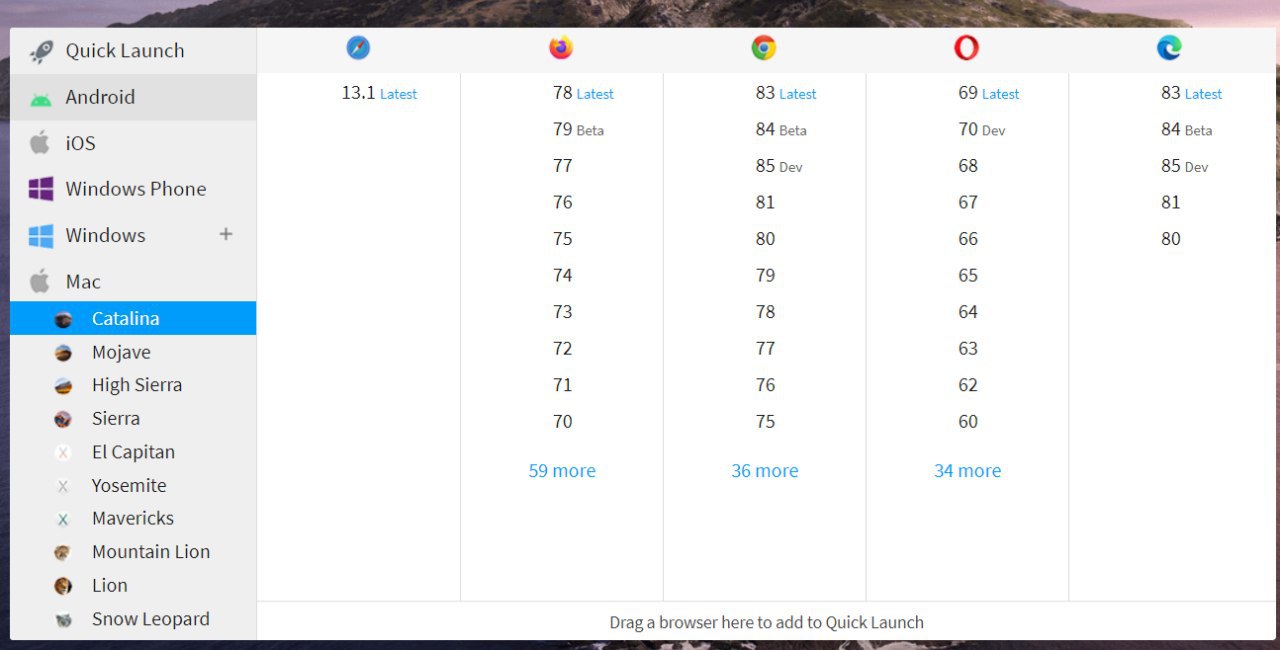Select Firefox version 74
The width and height of the screenshot is (1280, 650).
[562, 275]
